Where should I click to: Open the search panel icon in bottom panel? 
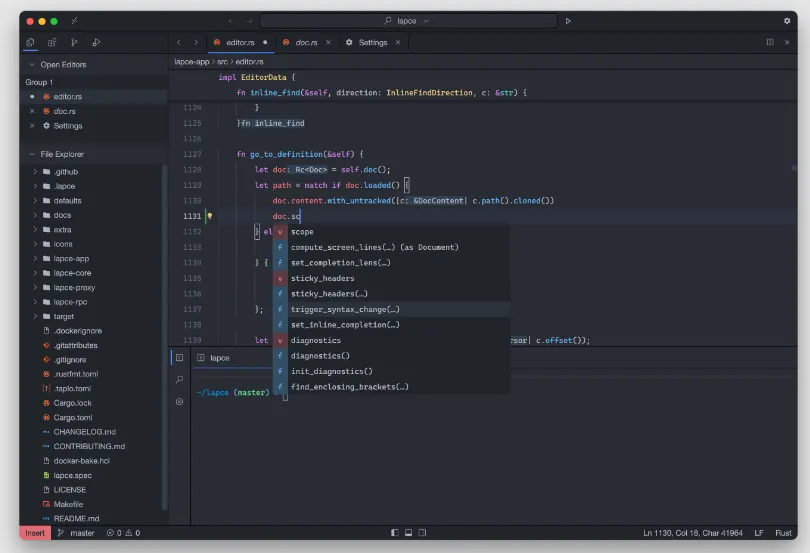[179, 379]
